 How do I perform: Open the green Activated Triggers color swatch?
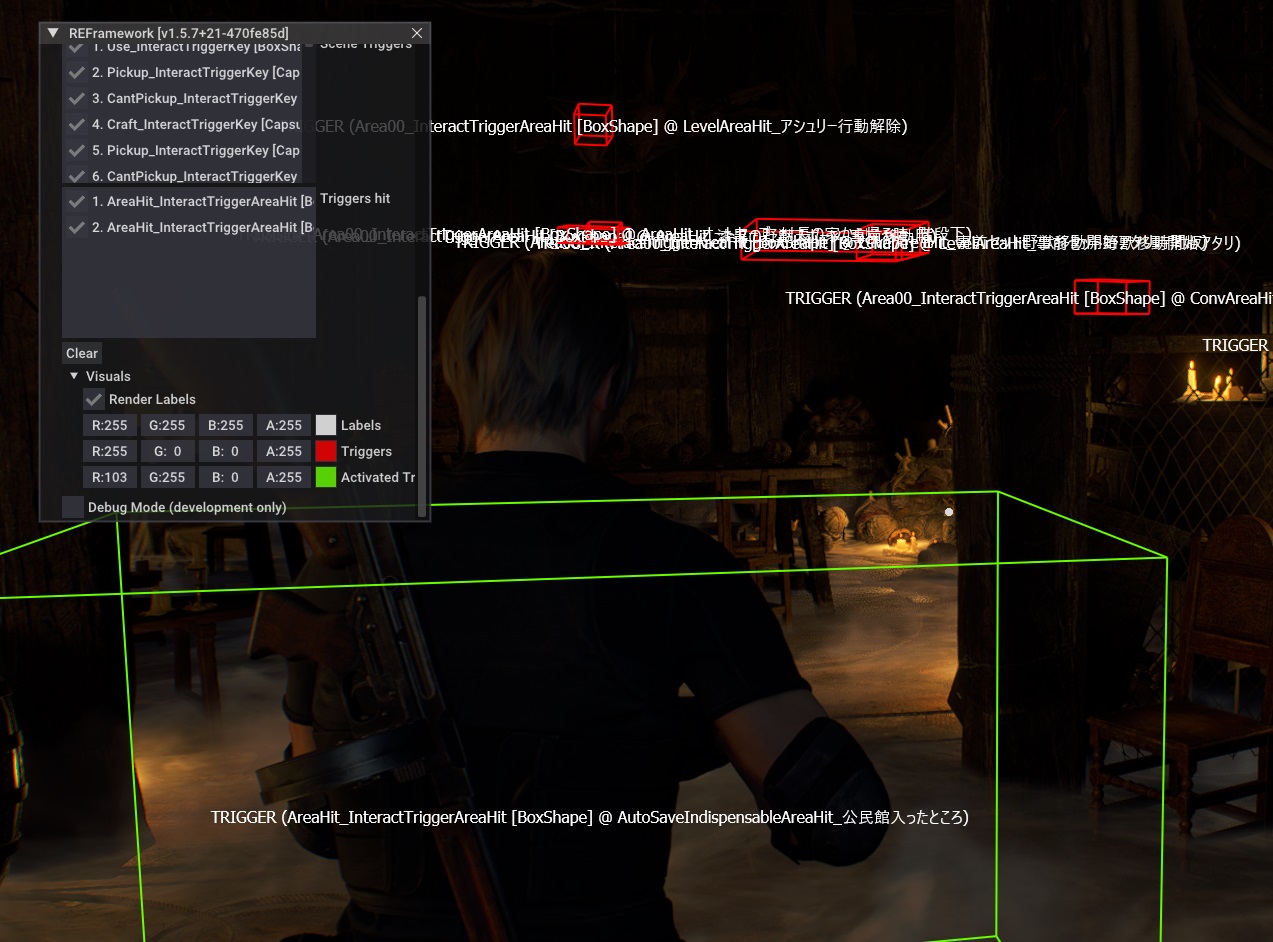pyautogui.click(x=326, y=477)
